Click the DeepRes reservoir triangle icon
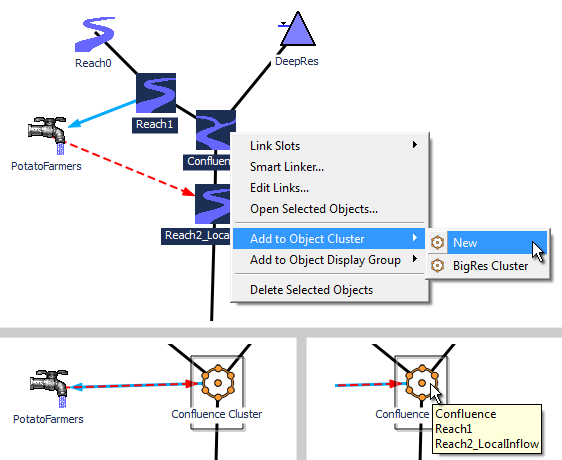Viewport: 562px width, 460px height. coord(297,29)
